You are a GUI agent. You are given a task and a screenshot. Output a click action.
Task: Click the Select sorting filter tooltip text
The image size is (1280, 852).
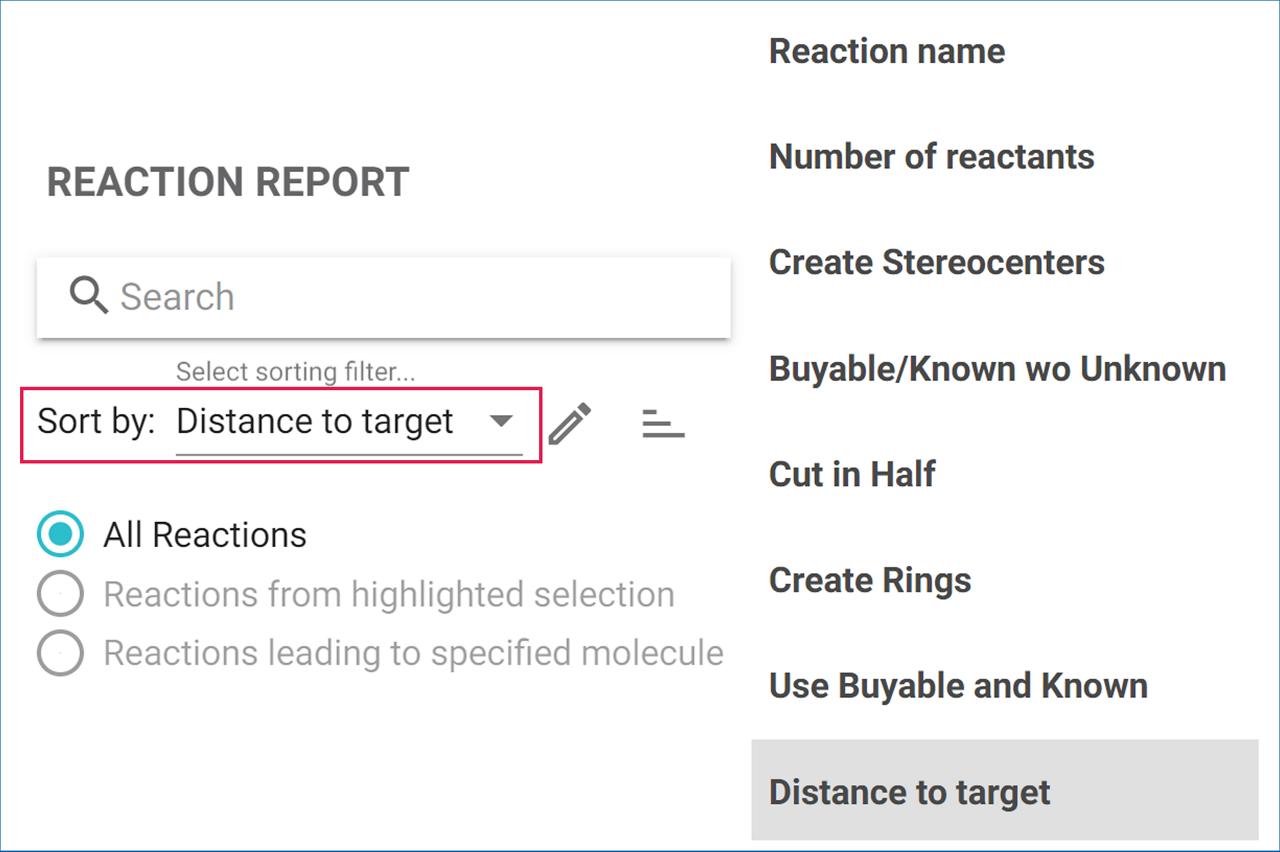[295, 372]
